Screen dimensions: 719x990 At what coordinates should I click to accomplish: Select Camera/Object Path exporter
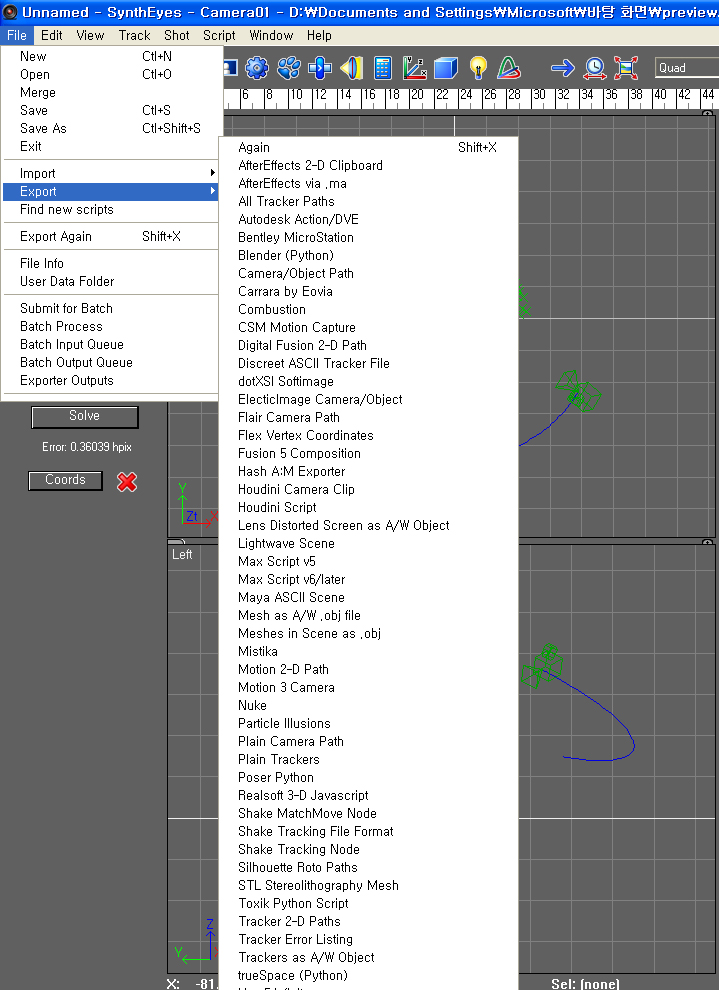tap(368, 273)
